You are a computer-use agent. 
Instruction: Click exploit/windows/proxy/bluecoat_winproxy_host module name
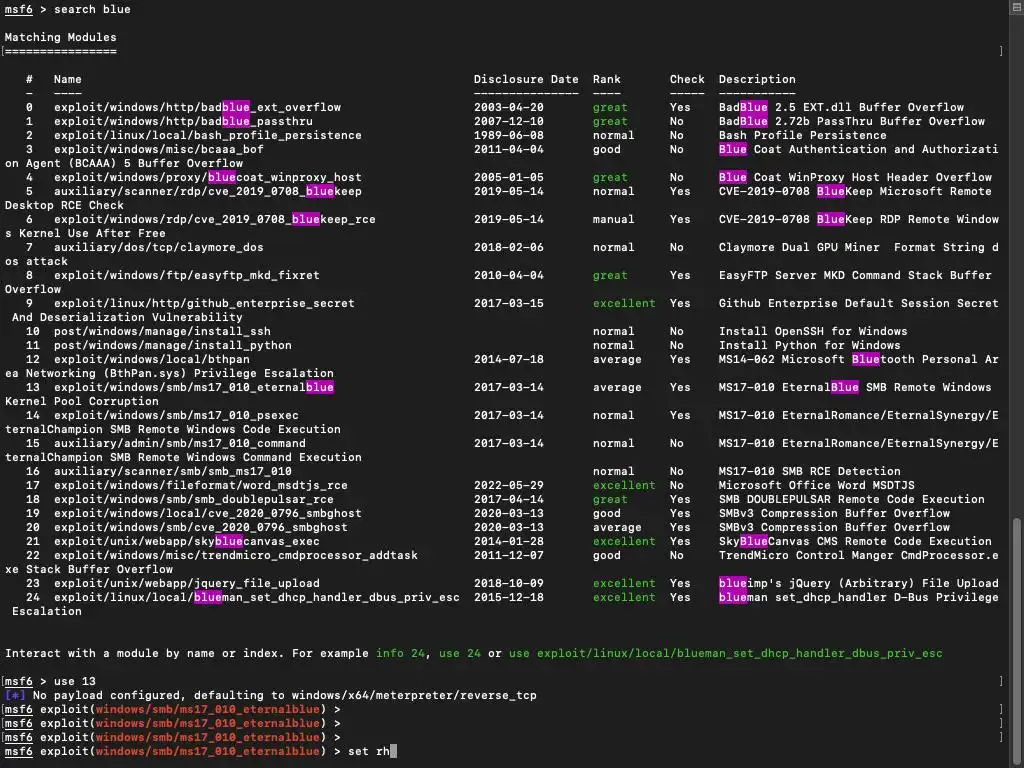click(x=208, y=178)
